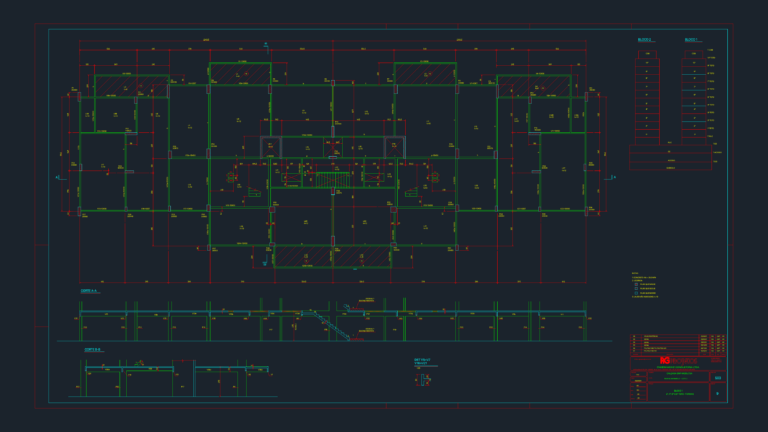Select the green BLOCO 1 title block text
This screenshot has width=768, height=432.
pos(680,392)
